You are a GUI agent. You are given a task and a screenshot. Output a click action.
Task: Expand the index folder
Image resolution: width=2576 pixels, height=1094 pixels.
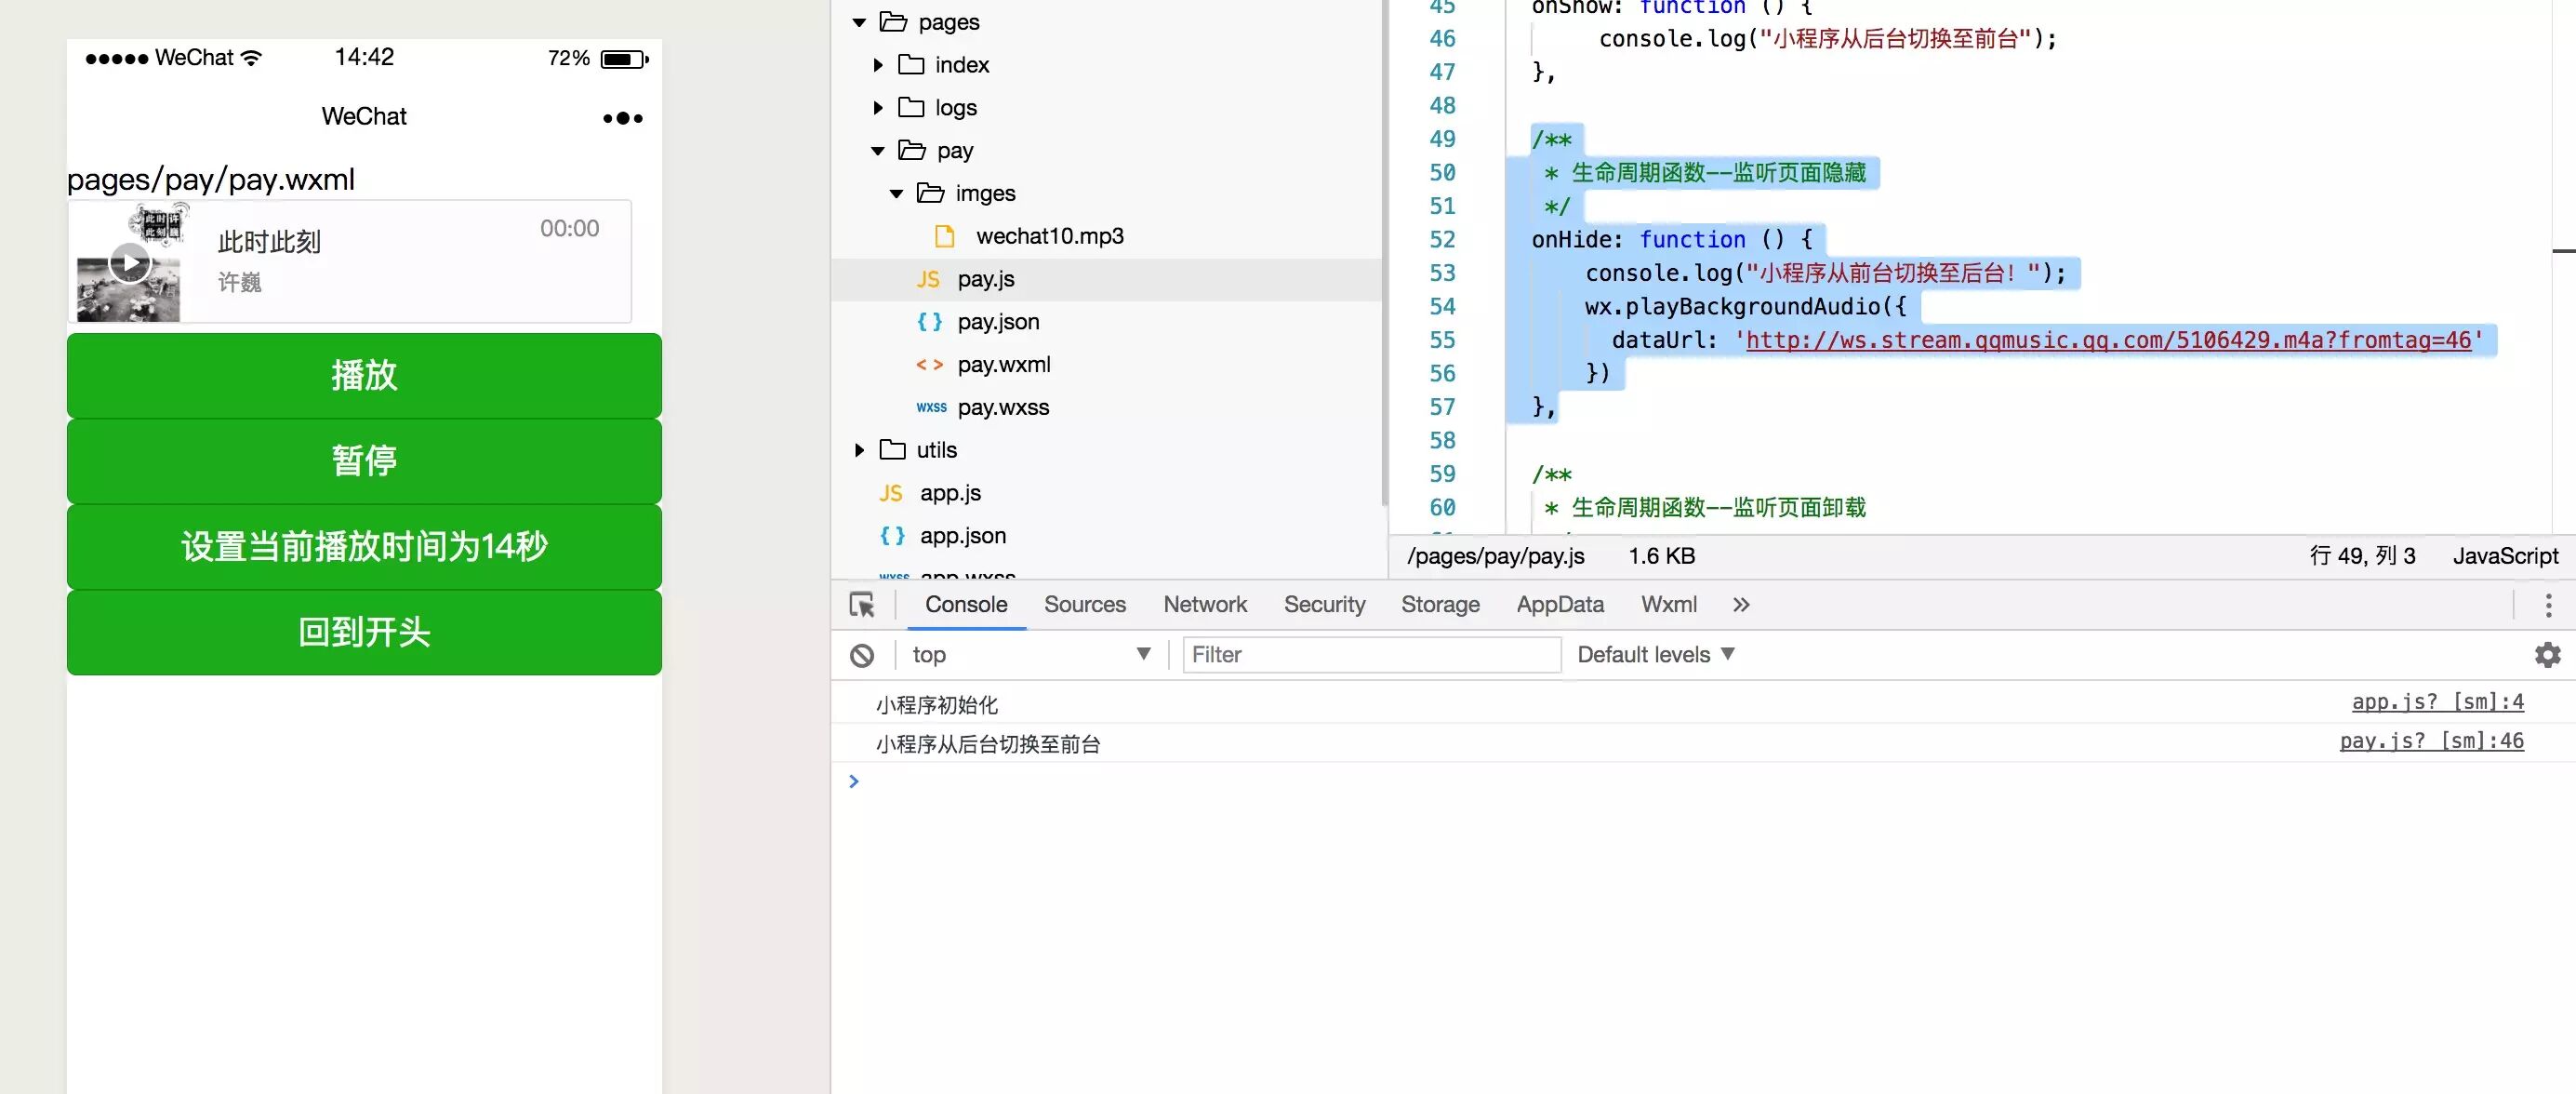click(x=878, y=65)
